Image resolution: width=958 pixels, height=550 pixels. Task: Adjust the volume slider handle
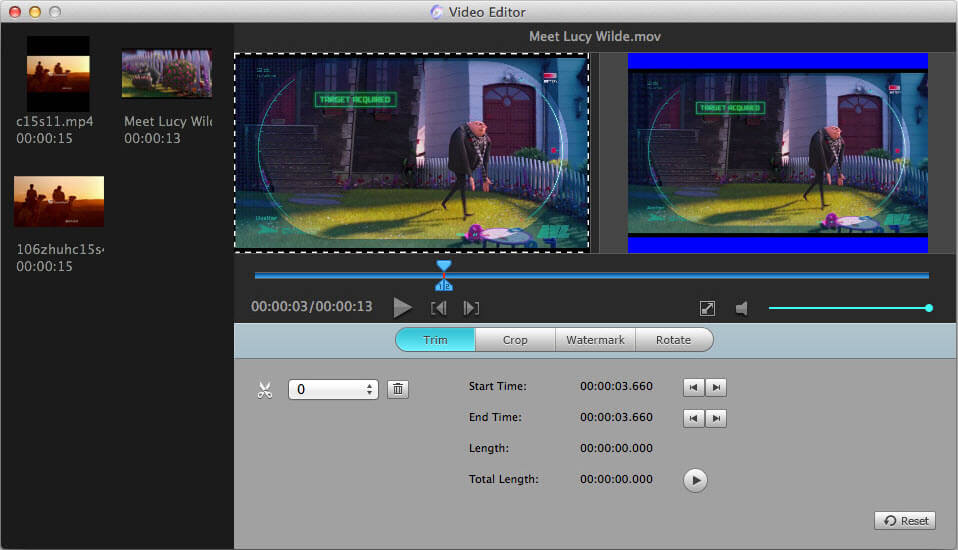(x=929, y=308)
